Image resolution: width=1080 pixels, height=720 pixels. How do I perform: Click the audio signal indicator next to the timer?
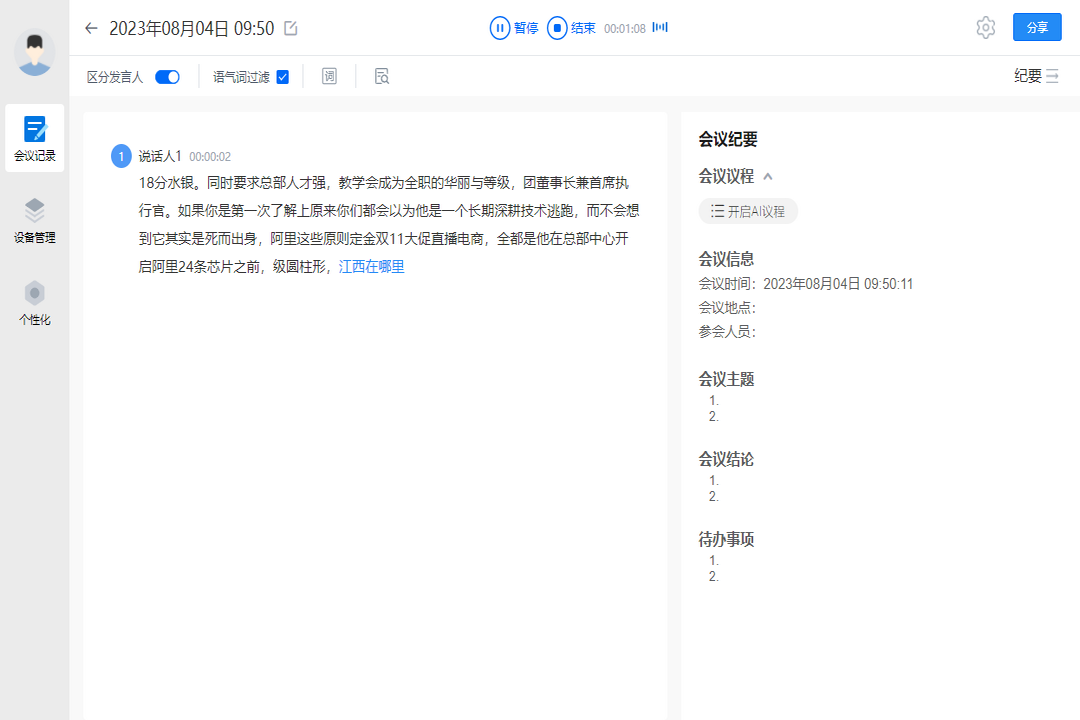[659, 28]
